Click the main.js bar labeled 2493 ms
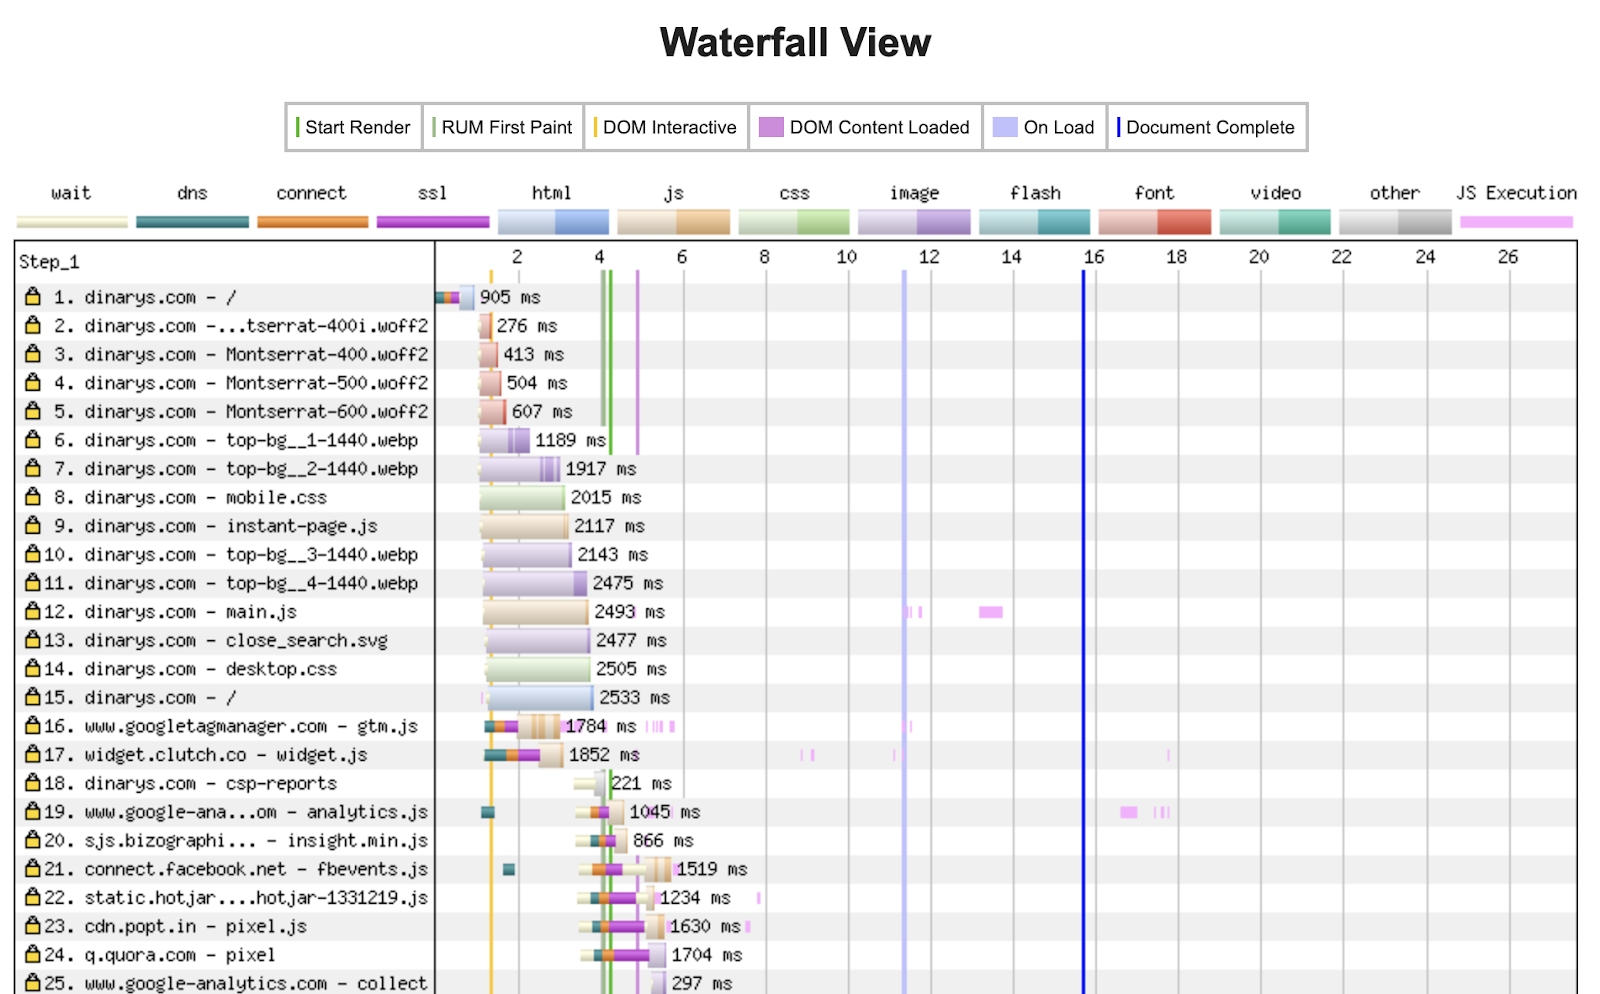The image size is (1600, 994). coord(536,611)
